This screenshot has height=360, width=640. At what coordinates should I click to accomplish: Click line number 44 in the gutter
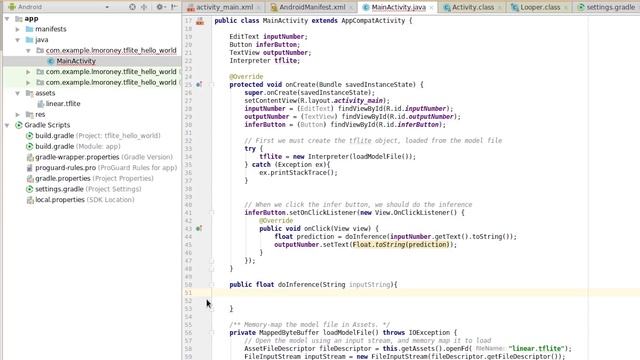(188, 237)
